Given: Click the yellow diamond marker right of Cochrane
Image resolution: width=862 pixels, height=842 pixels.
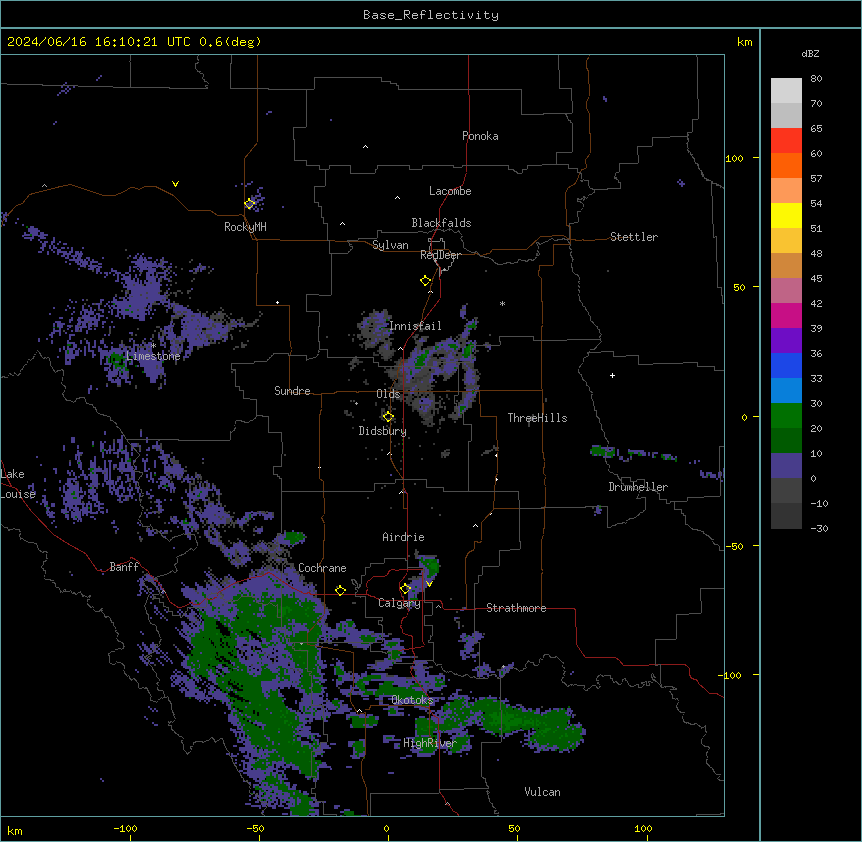Looking at the screenshot, I should 340,590.
